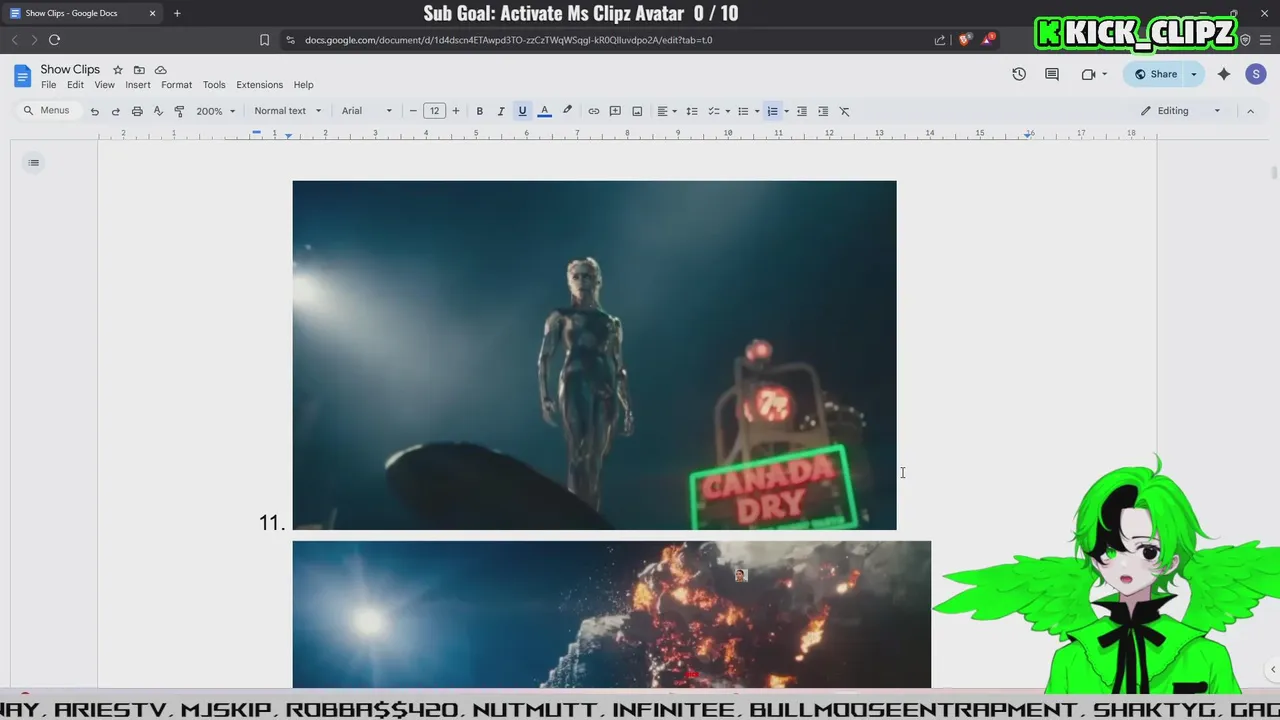Image resolution: width=1280 pixels, height=720 pixels.
Task: Expand bulleted list options arrow
Action: (757, 111)
